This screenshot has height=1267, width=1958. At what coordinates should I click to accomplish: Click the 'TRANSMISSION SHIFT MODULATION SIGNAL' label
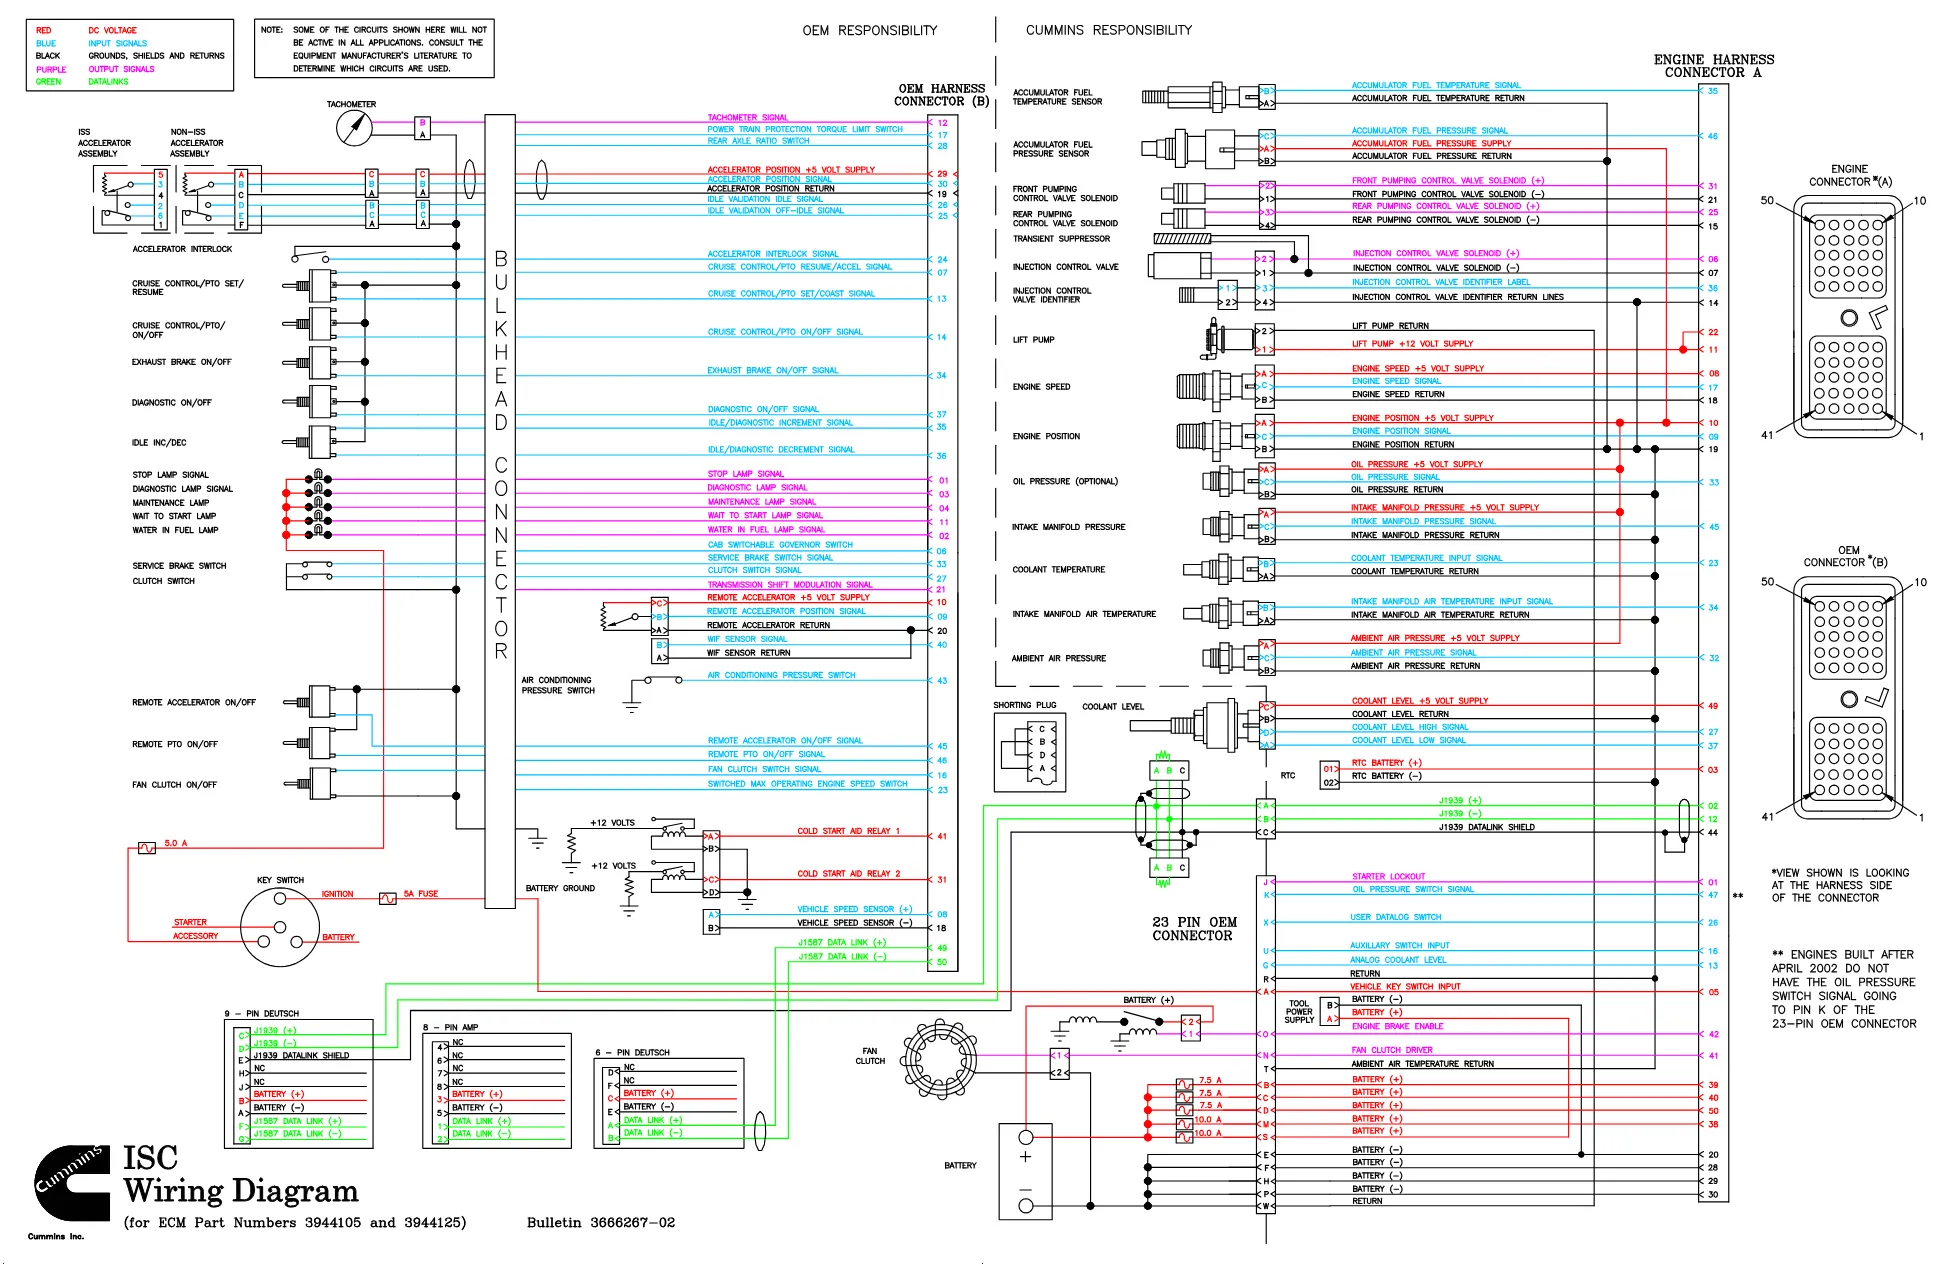pyautogui.click(x=790, y=585)
